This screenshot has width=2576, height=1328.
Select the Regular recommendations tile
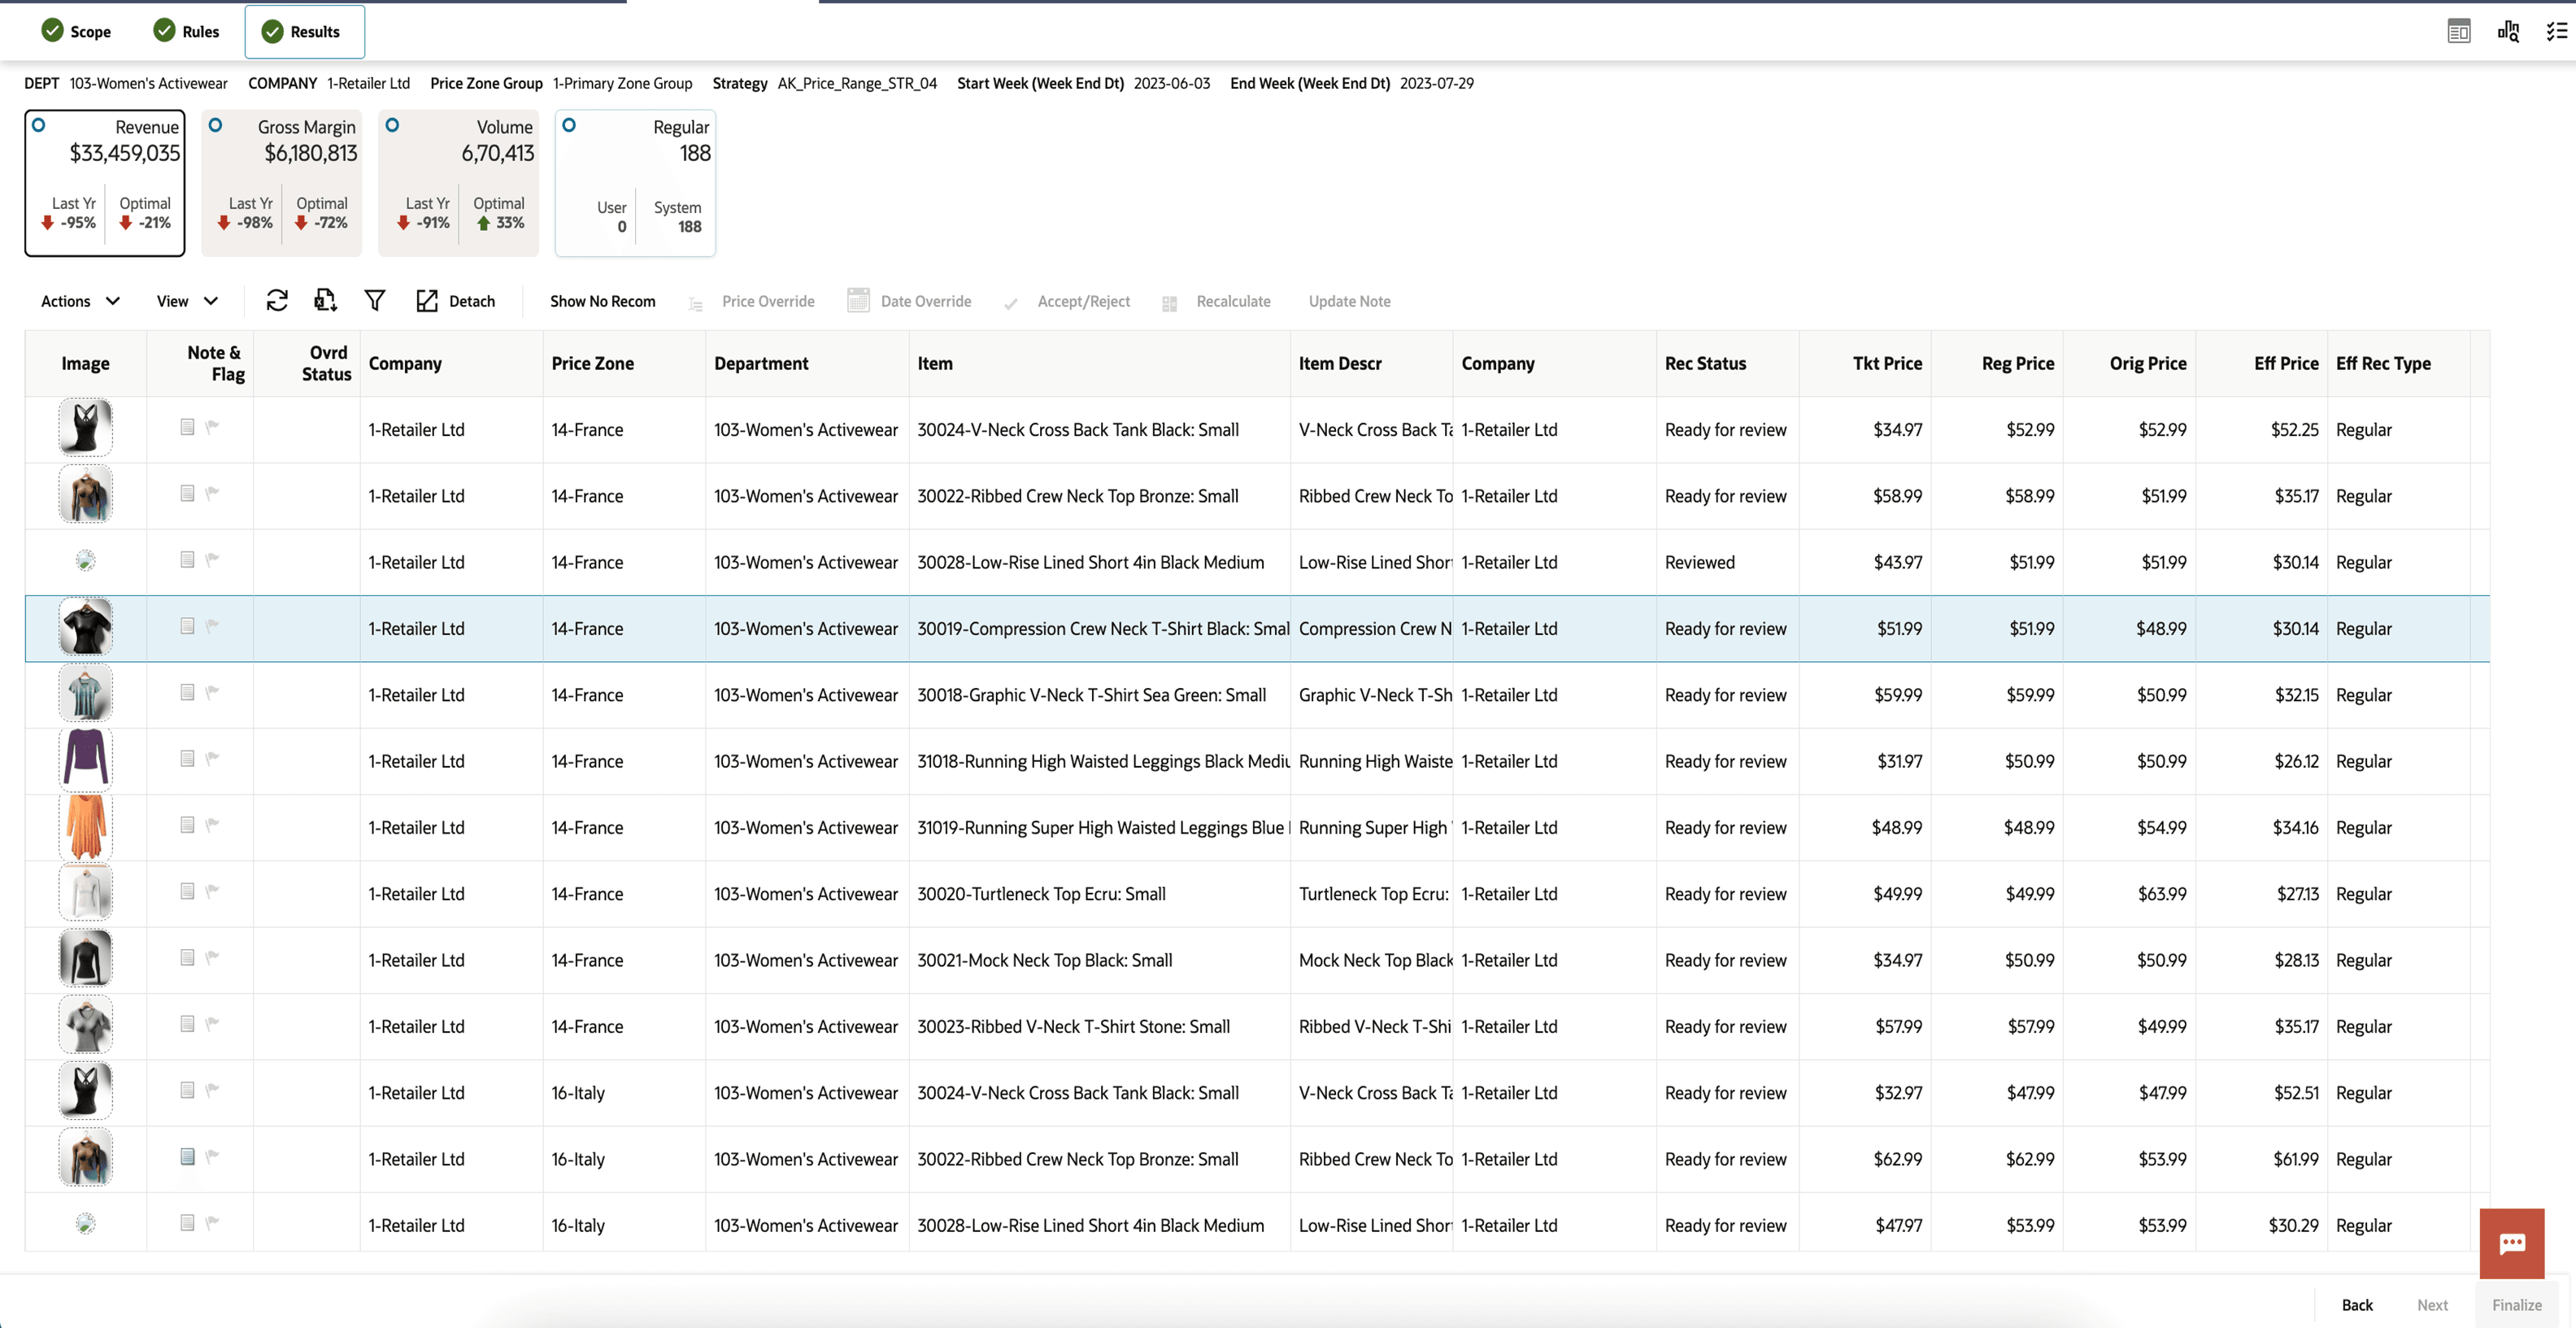pos(569,125)
